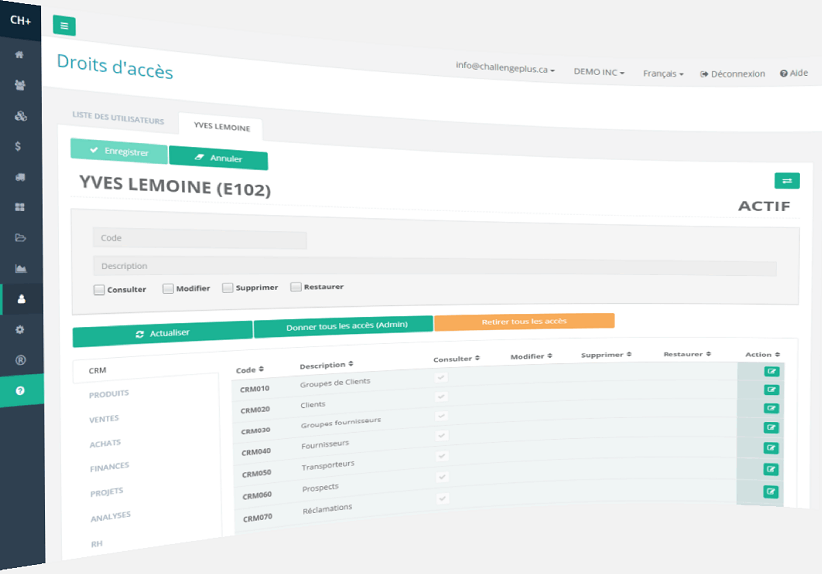Click the orange Retirer tous les accès button
This screenshot has height=574, width=822.
[524, 321]
